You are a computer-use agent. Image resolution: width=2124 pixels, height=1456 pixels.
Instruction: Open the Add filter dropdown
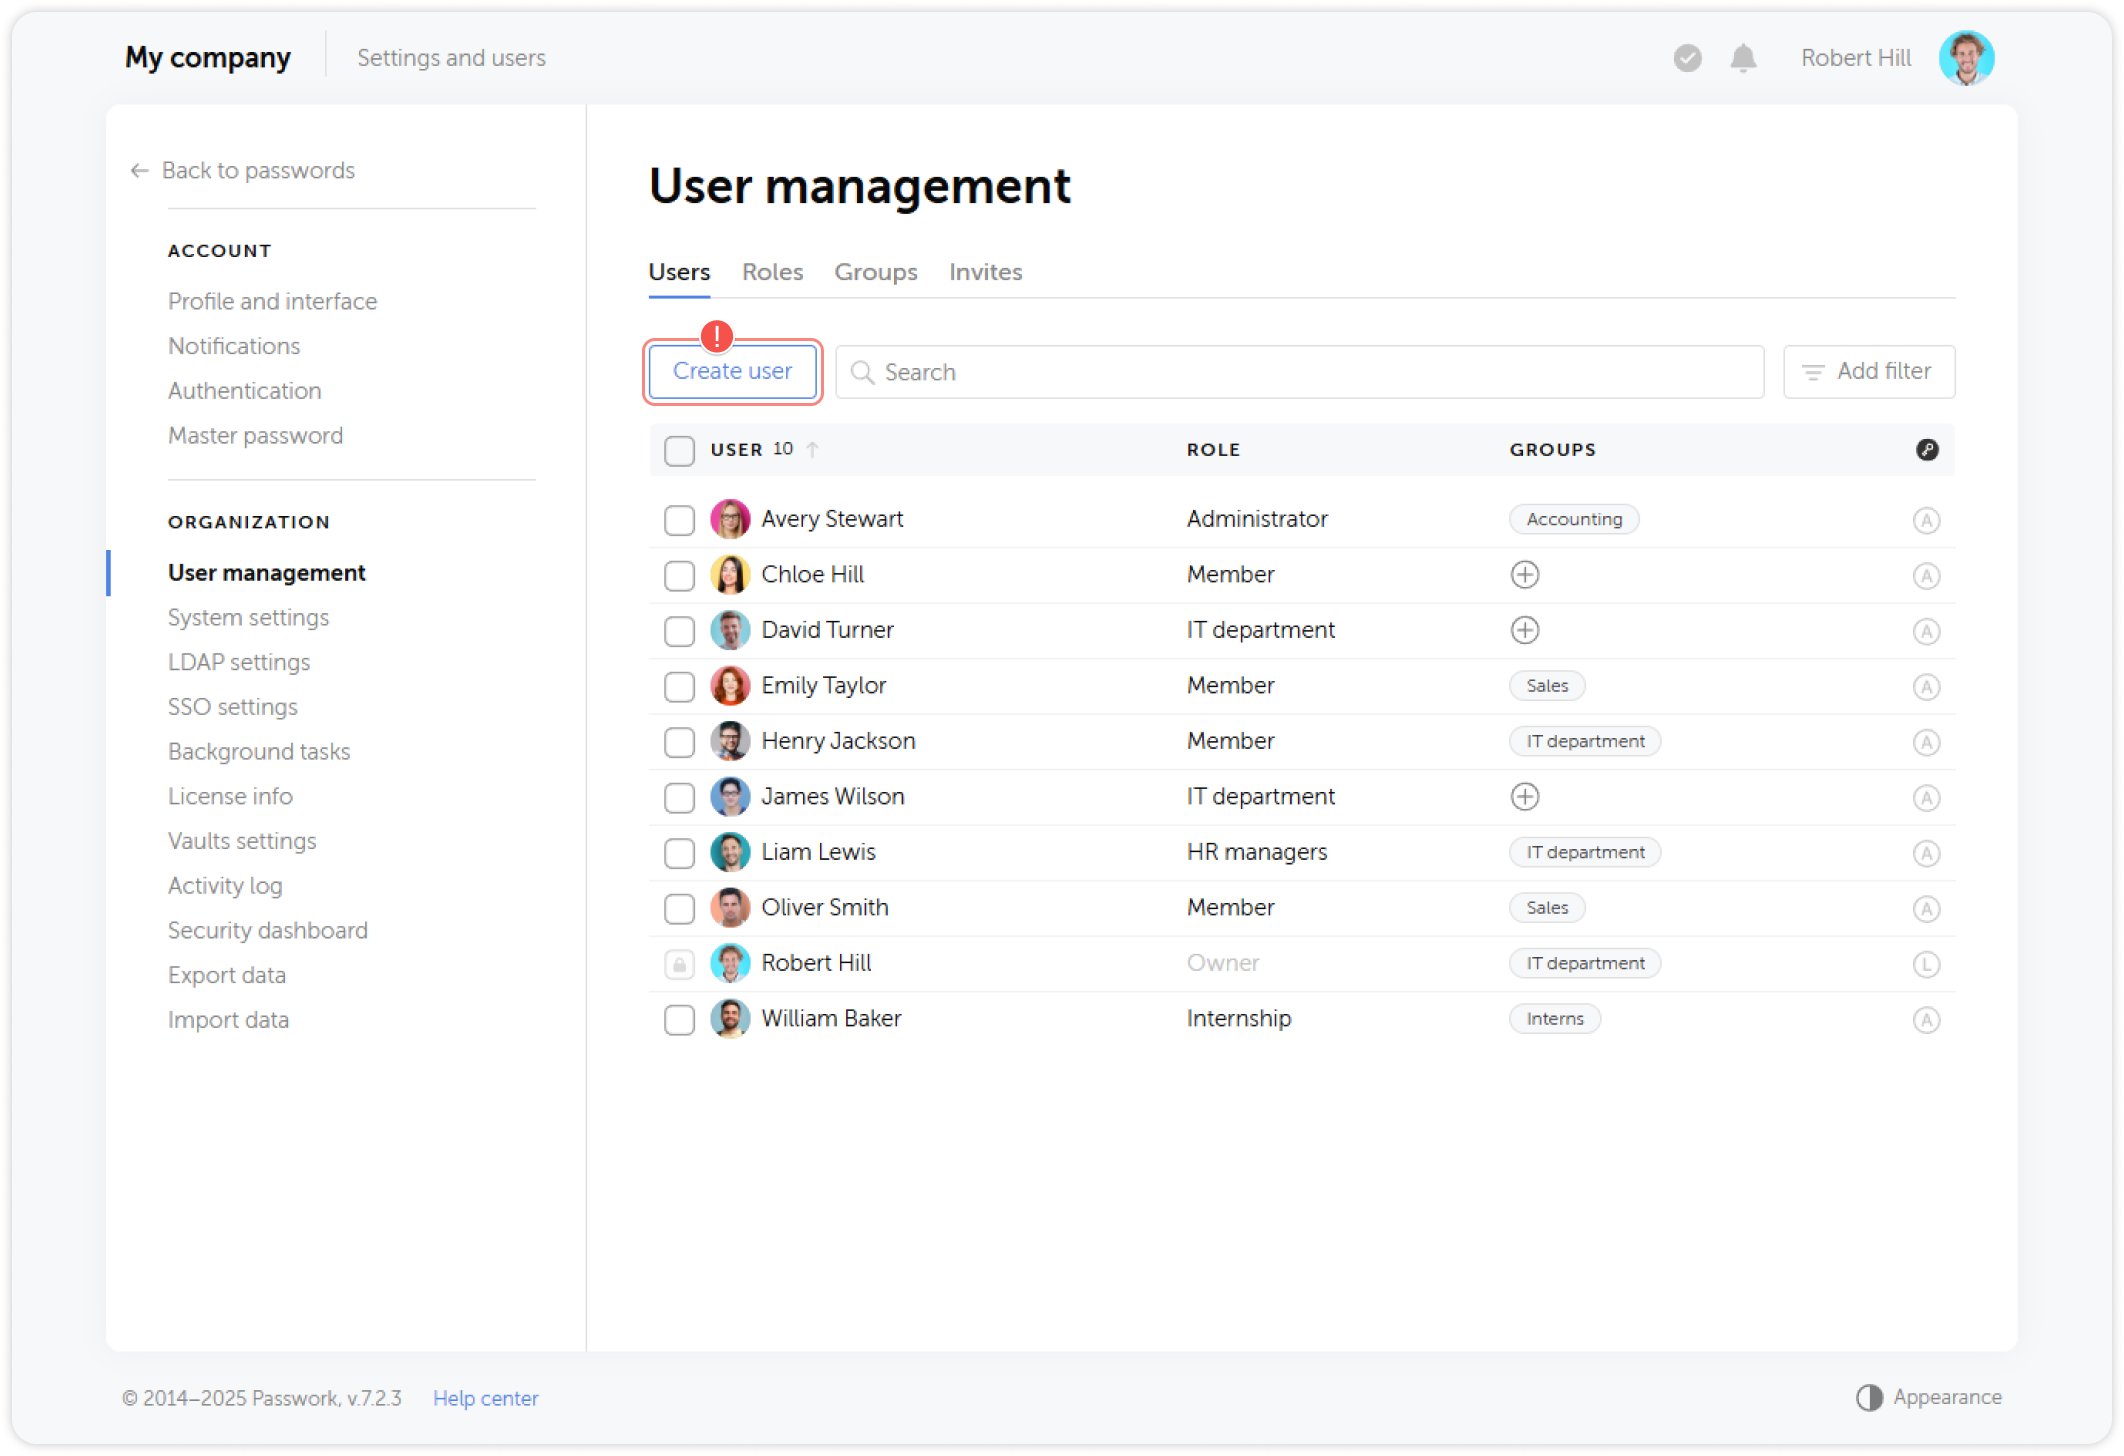point(1868,371)
